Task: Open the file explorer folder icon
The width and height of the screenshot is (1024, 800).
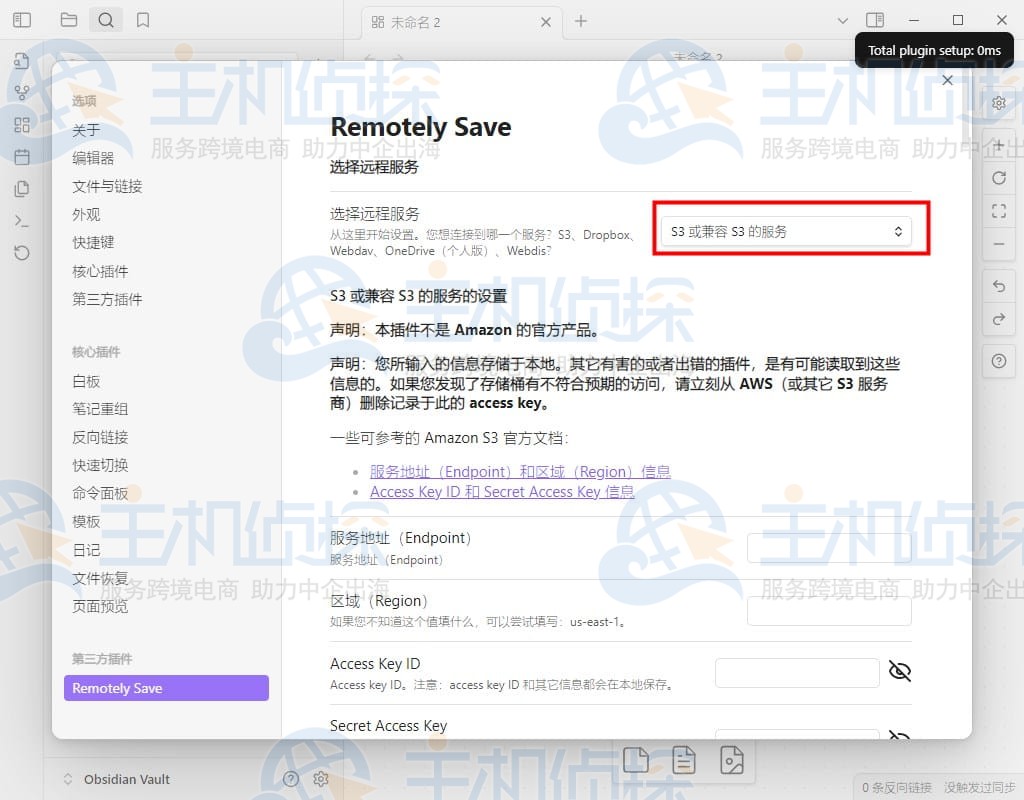Action: (x=69, y=20)
